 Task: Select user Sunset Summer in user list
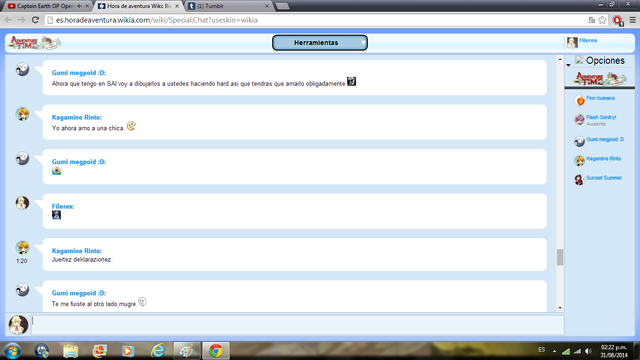(604, 178)
